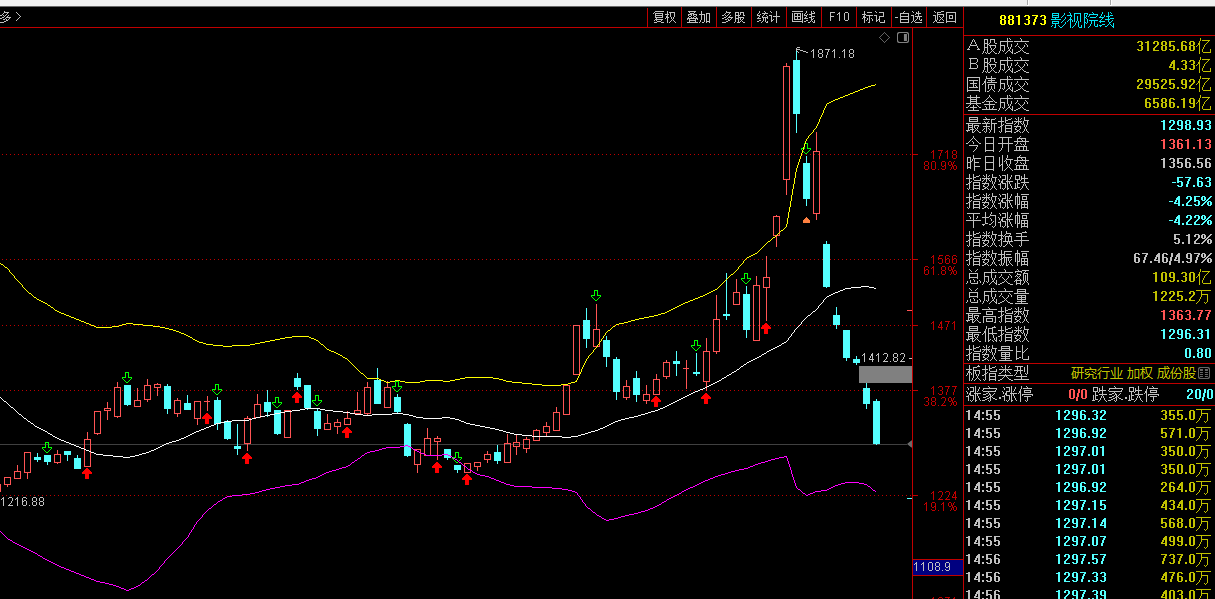Open the 成份股 list icon
This screenshot has height=599, width=1215.
[1204, 374]
